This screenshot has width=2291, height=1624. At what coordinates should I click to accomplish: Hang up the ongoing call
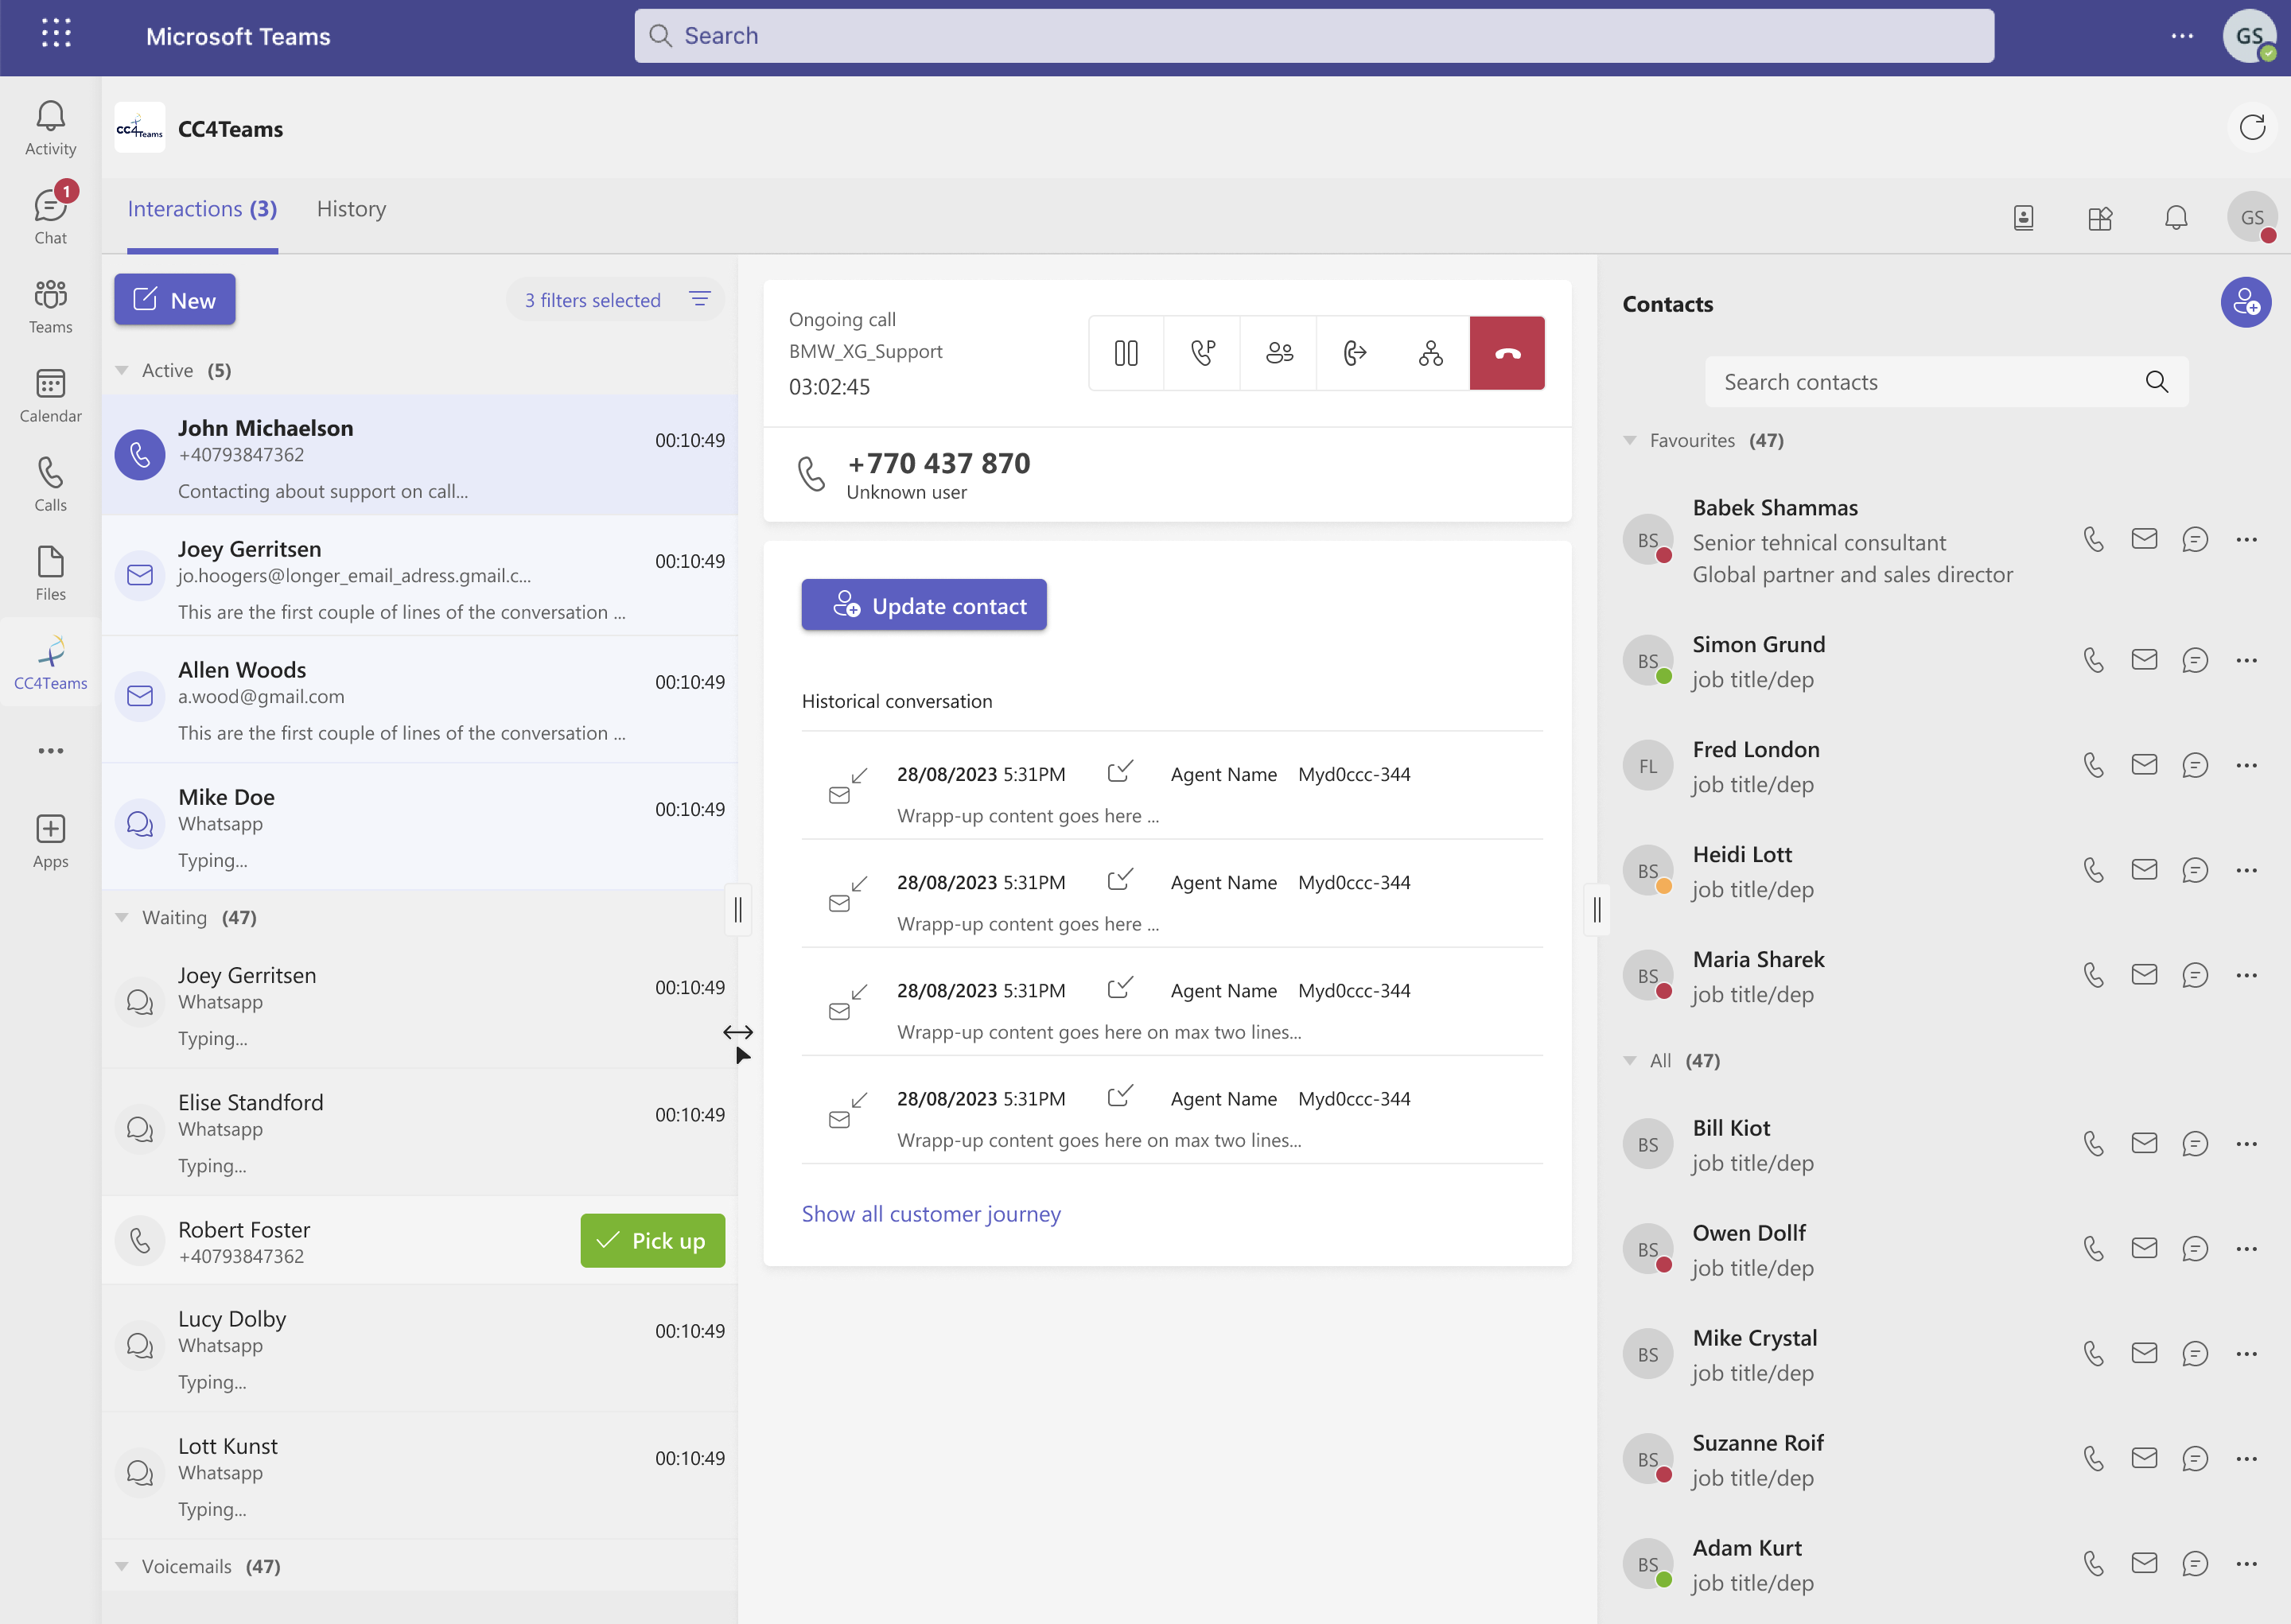point(1507,353)
